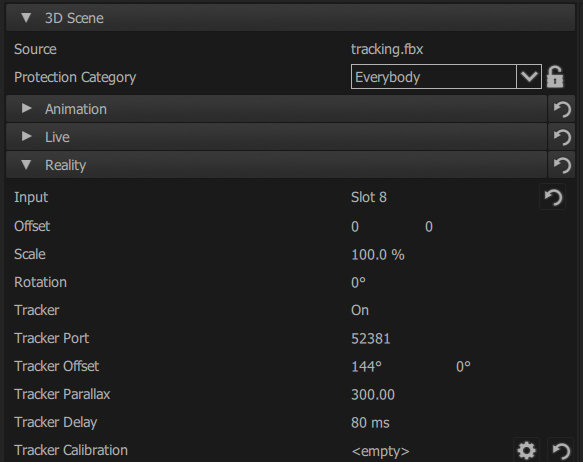Click the Tracker Delay 80 ms value
The image size is (583, 462).
tap(370, 423)
